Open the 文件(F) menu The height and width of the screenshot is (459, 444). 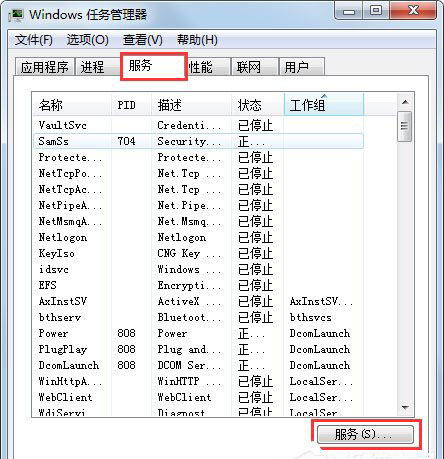[34, 40]
